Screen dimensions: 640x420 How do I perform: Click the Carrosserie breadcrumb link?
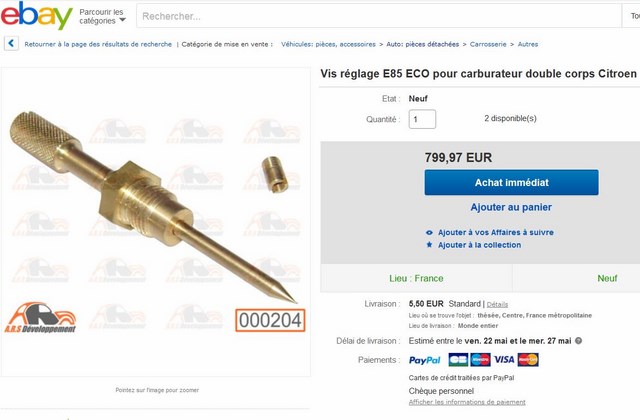click(488, 44)
